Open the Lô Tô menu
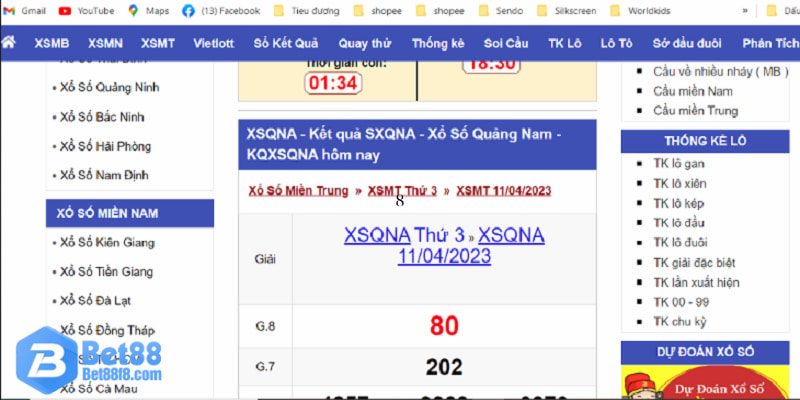This screenshot has width=800, height=400. pos(616,44)
